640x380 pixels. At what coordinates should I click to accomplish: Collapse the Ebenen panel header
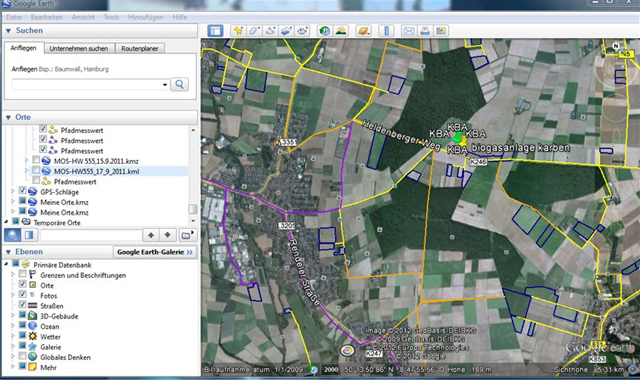pyautogui.click(x=8, y=252)
